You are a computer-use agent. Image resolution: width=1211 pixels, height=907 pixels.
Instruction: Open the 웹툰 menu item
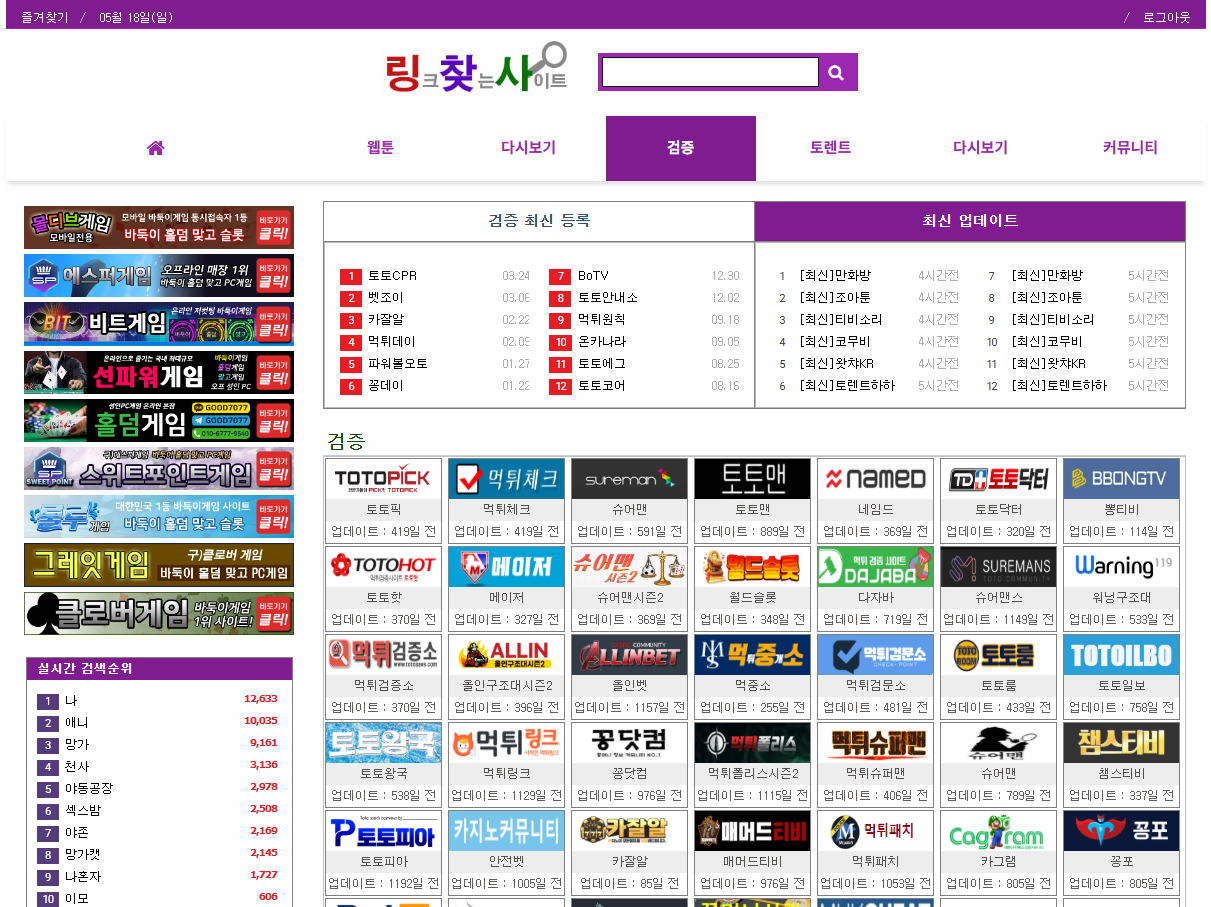(380, 148)
